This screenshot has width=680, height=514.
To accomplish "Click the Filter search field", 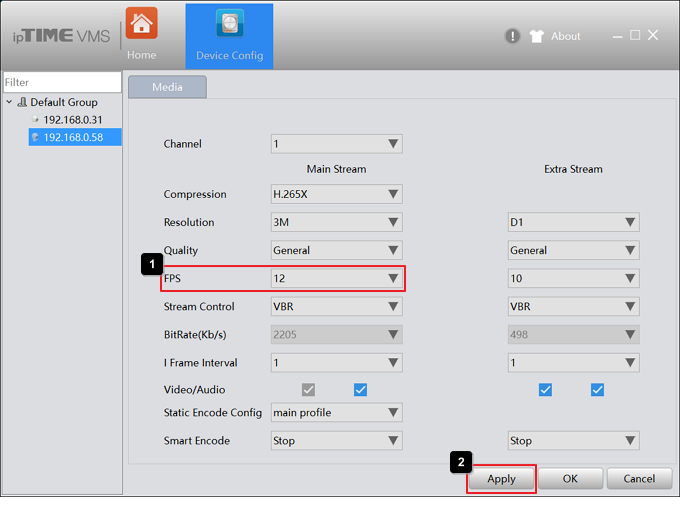I will [62, 82].
